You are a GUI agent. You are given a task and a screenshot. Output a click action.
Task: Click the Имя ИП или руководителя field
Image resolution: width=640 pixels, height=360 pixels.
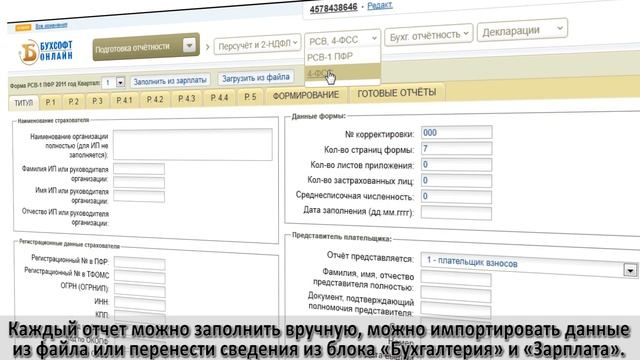[x=139, y=183]
